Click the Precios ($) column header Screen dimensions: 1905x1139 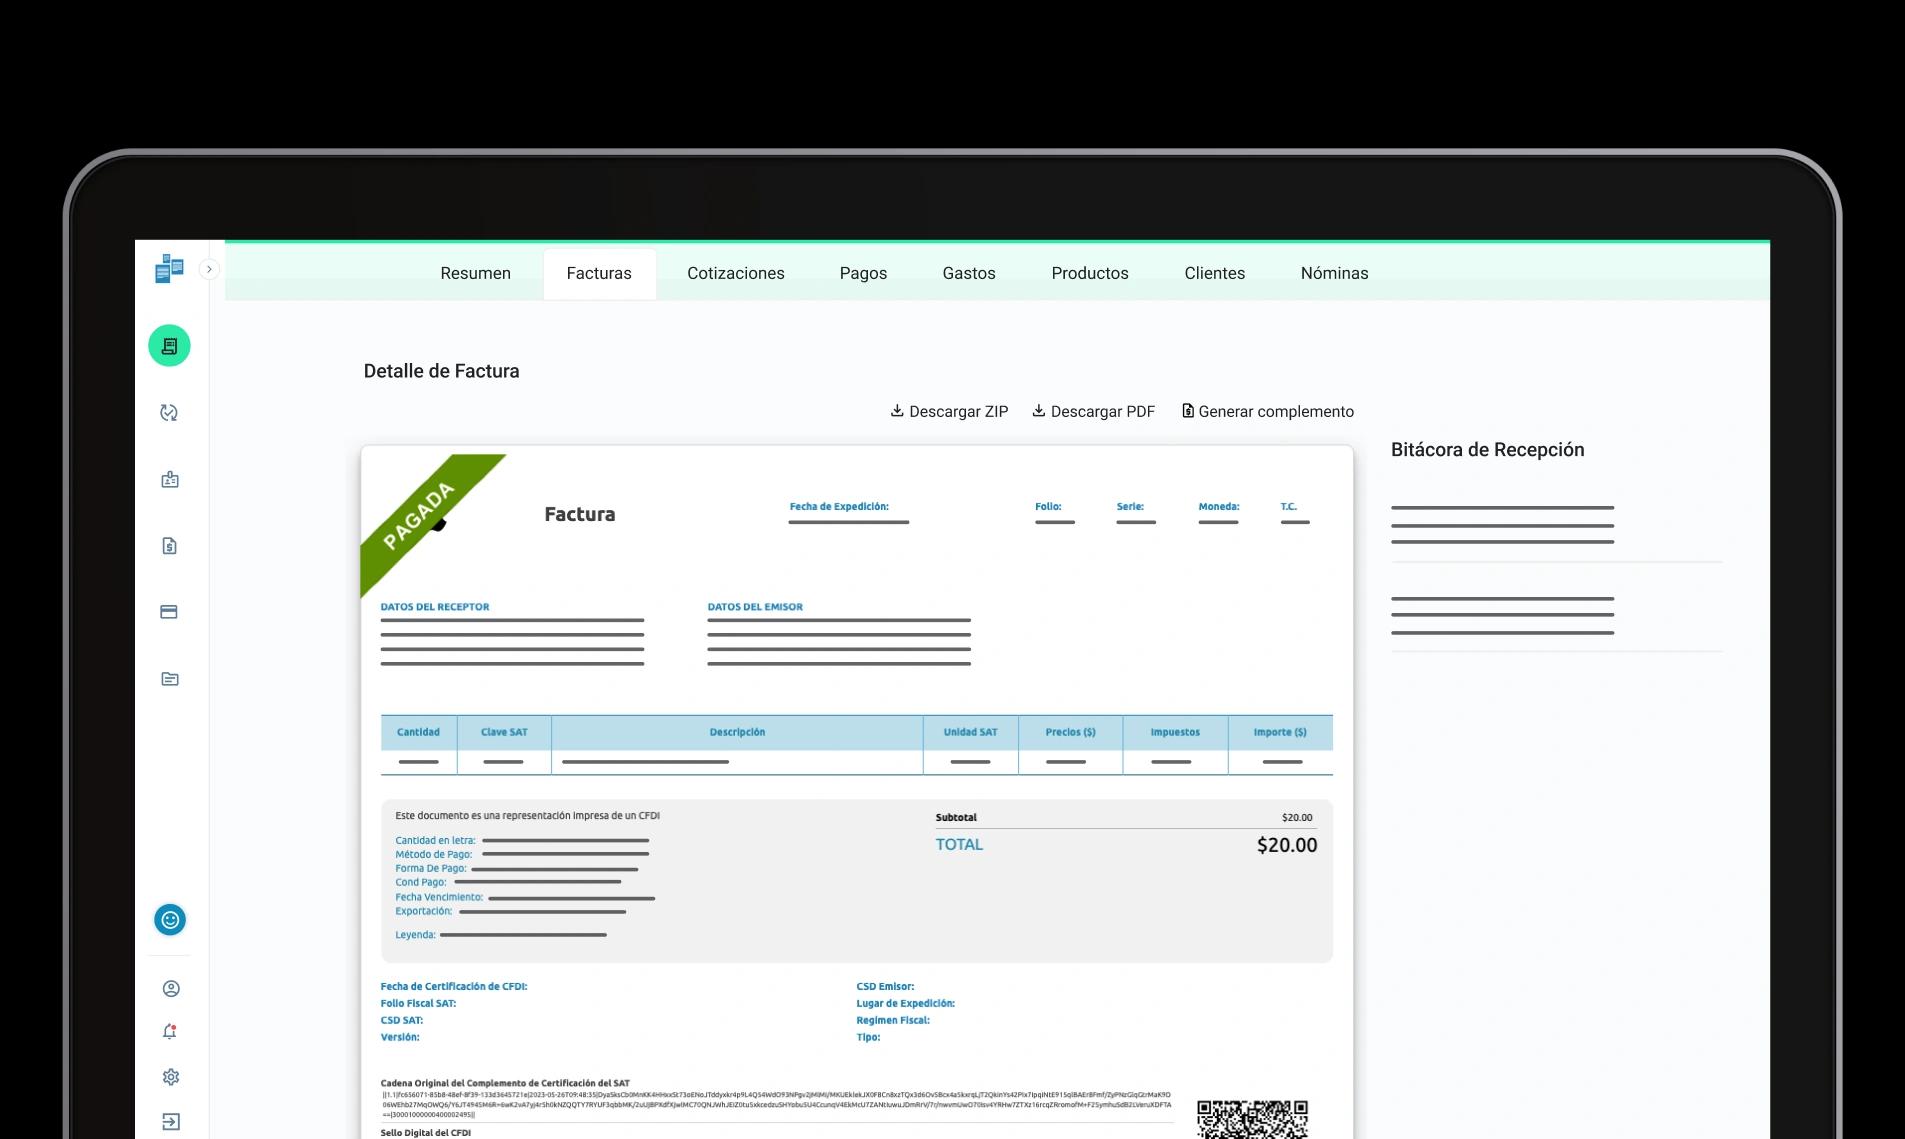point(1070,732)
